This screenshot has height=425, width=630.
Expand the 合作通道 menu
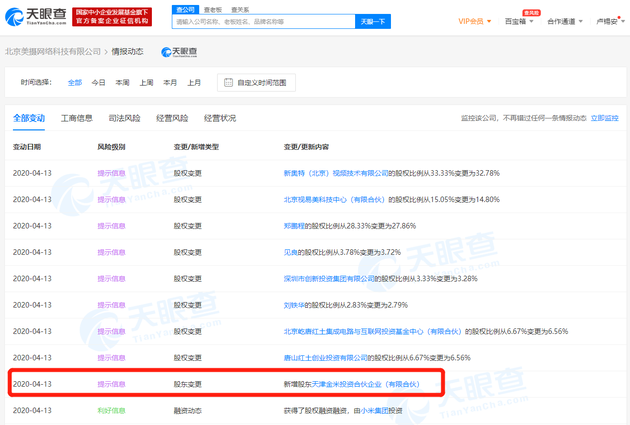point(565,21)
